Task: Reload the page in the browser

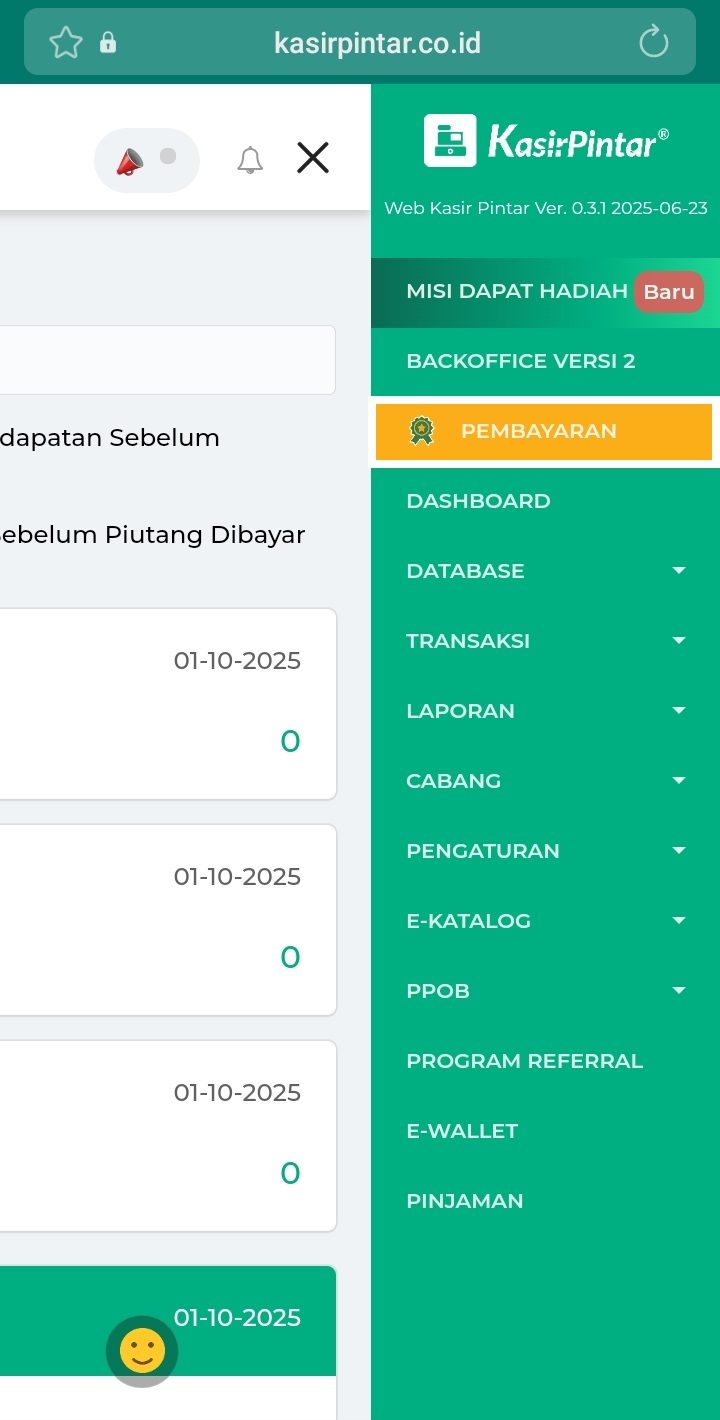Action: pos(653,42)
